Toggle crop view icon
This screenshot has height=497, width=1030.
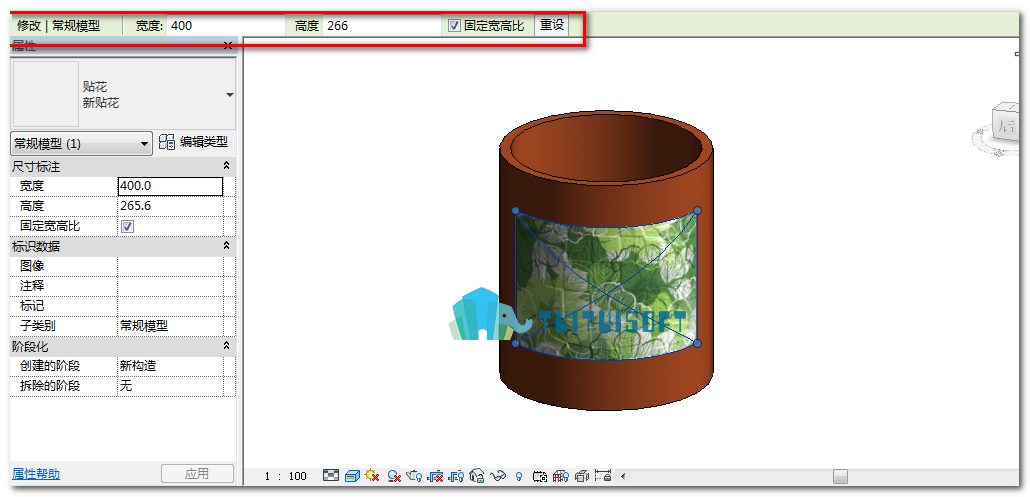coord(436,476)
